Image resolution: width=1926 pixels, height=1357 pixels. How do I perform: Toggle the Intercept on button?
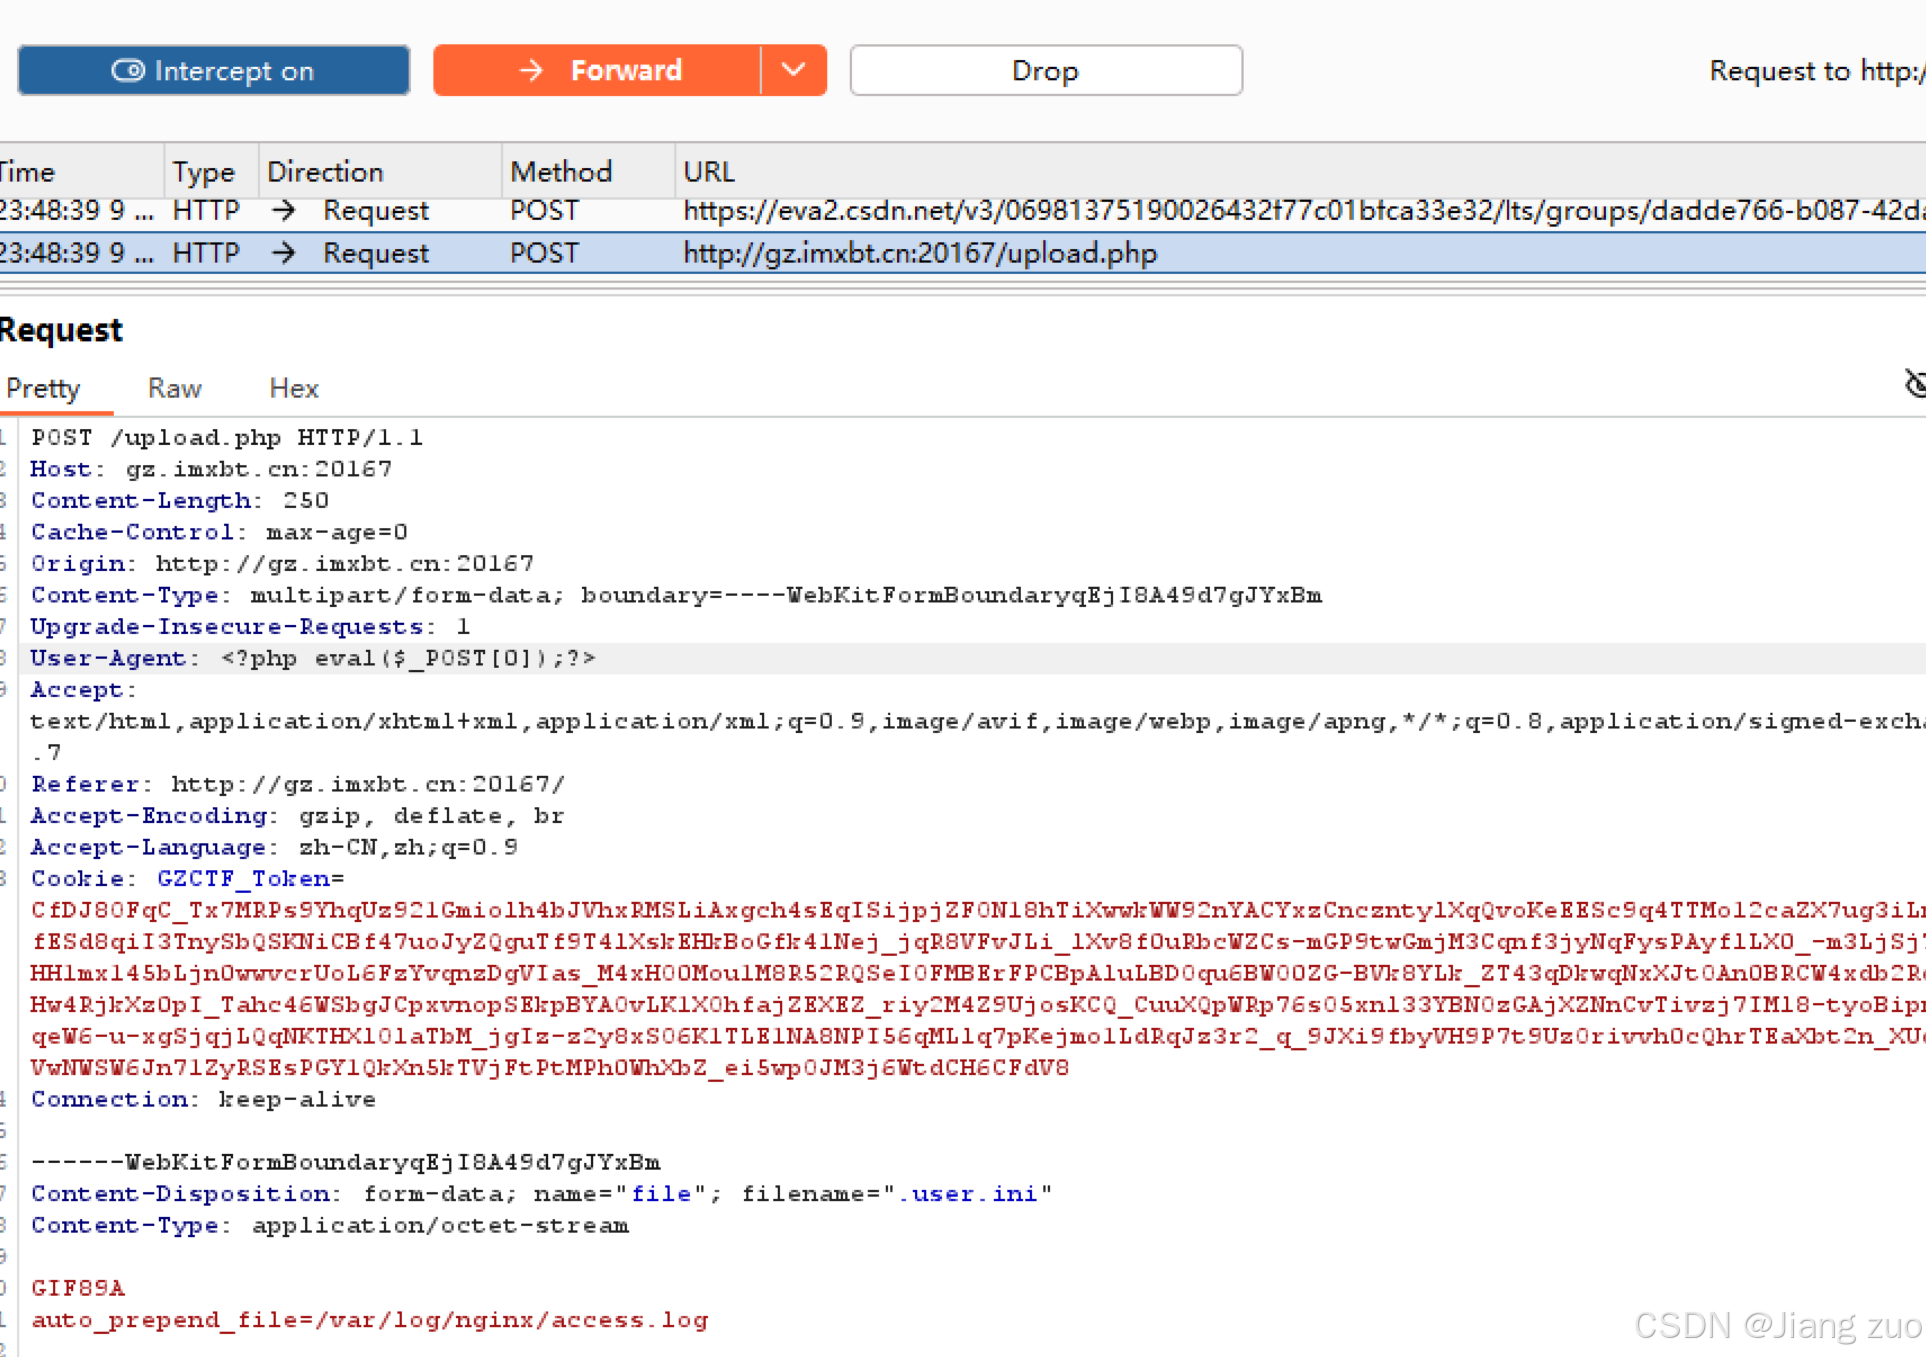(213, 71)
